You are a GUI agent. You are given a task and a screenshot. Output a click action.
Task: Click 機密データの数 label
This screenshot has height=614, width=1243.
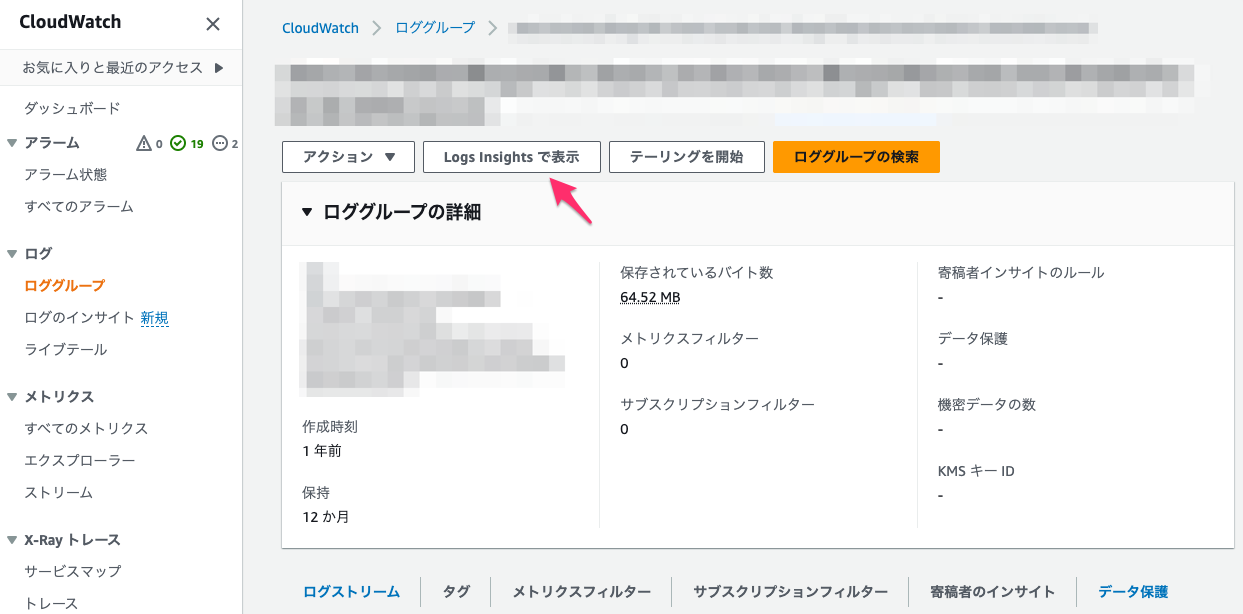pos(987,404)
